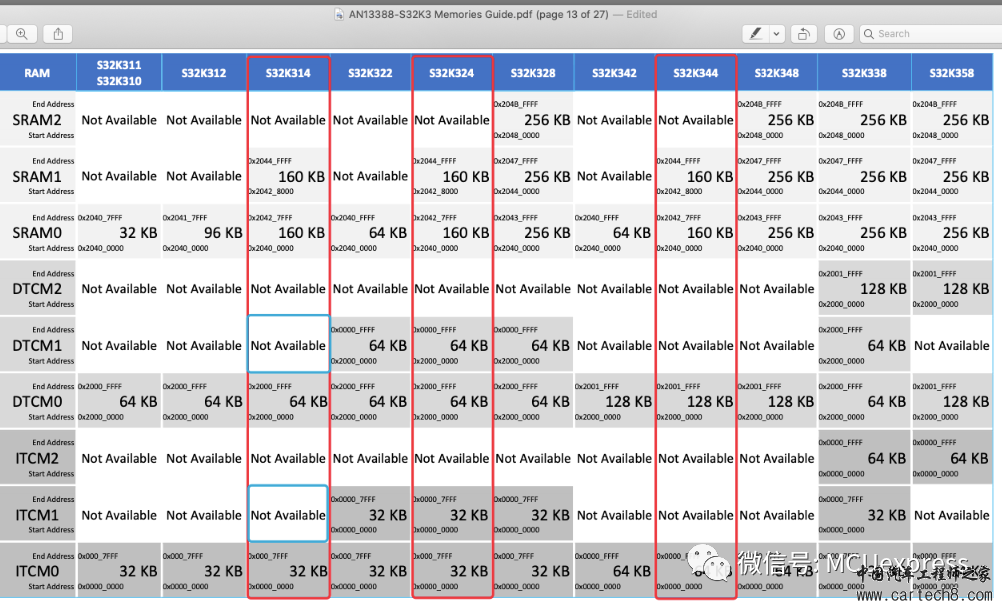Select the S32K342 column header
1002x611 pixels.
614,73
